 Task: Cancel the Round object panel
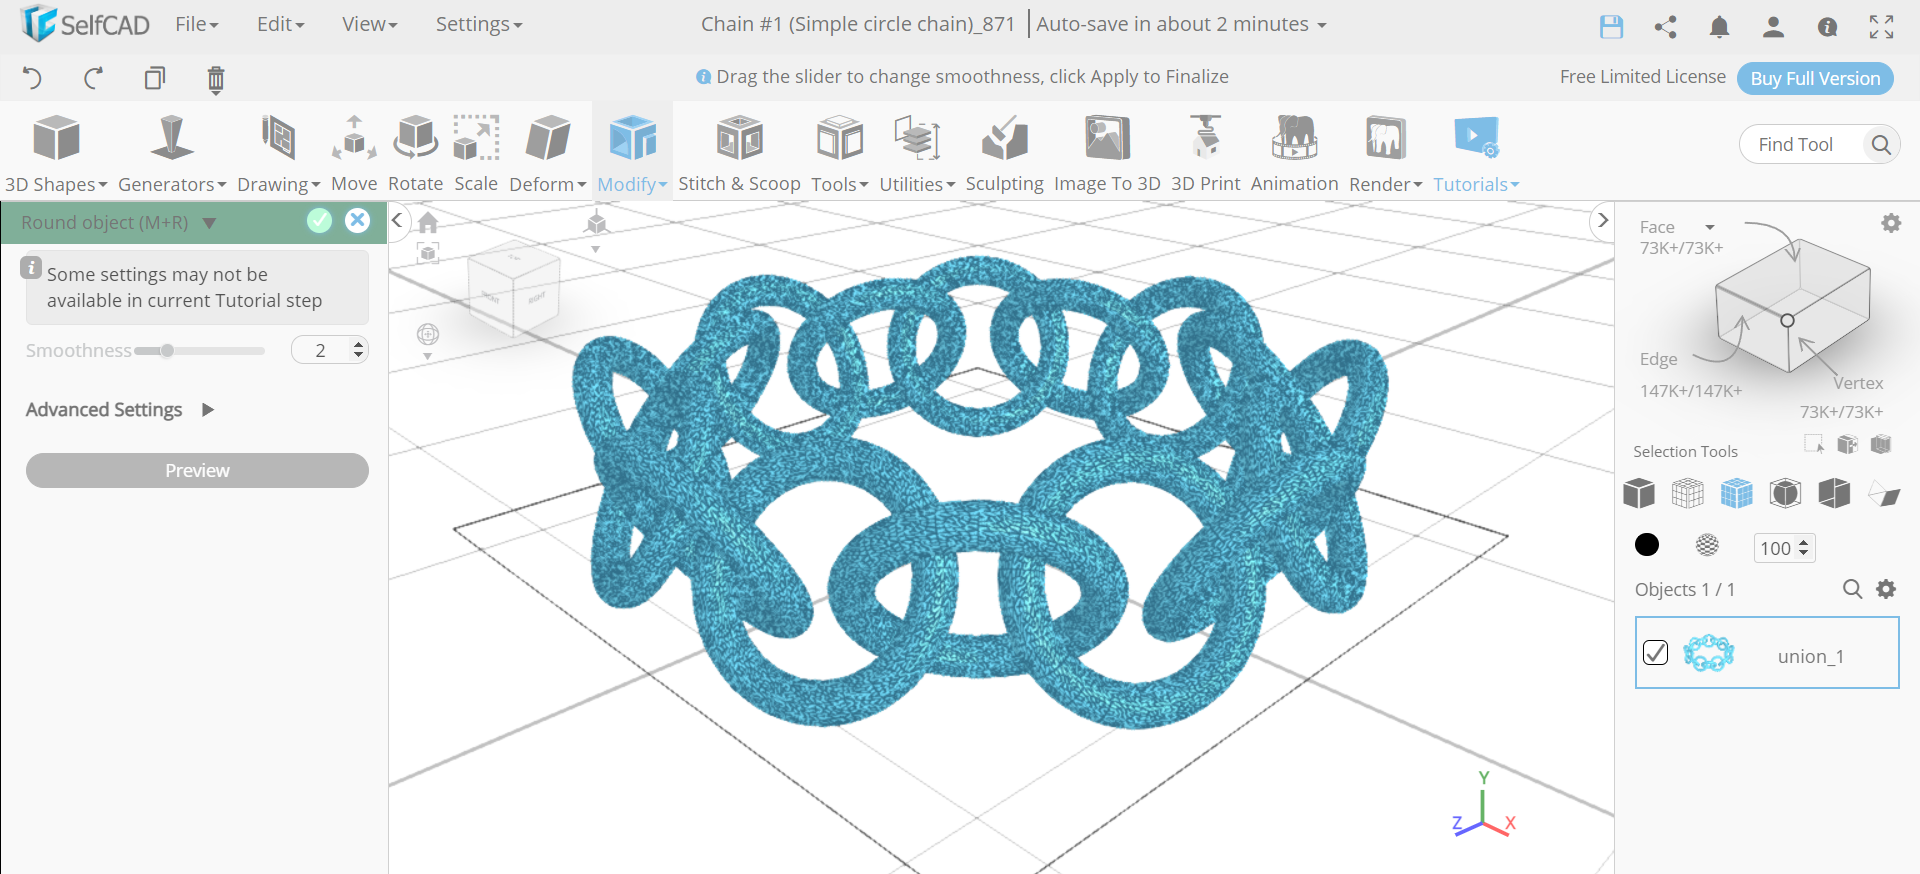pos(357,221)
